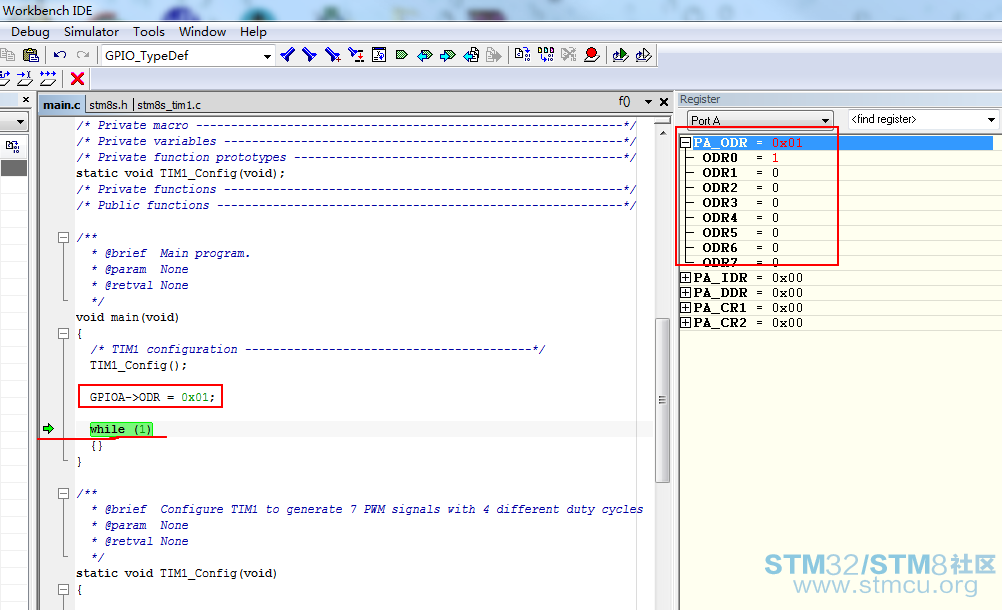Toggle a bookmark with the green tag icon

pyautogui.click(x=401, y=55)
